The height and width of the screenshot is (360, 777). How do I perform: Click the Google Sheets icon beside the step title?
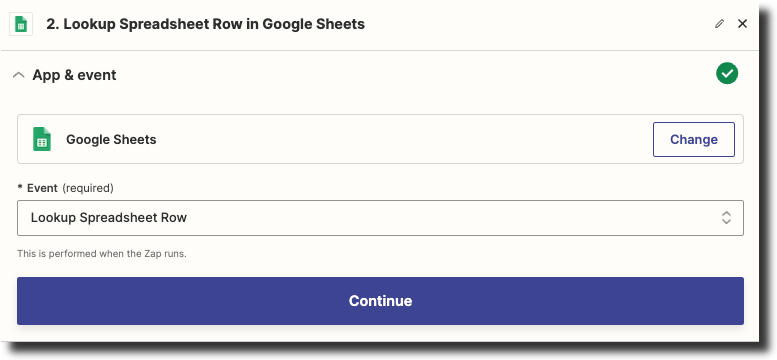pos(21,24)
